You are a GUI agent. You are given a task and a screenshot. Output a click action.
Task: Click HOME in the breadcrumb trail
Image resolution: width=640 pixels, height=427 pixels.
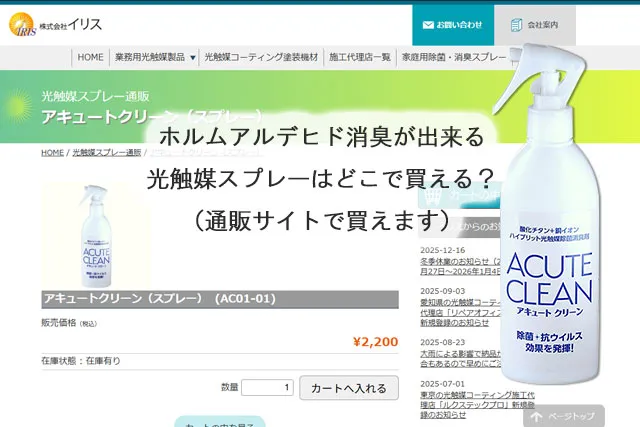point(52,152)
